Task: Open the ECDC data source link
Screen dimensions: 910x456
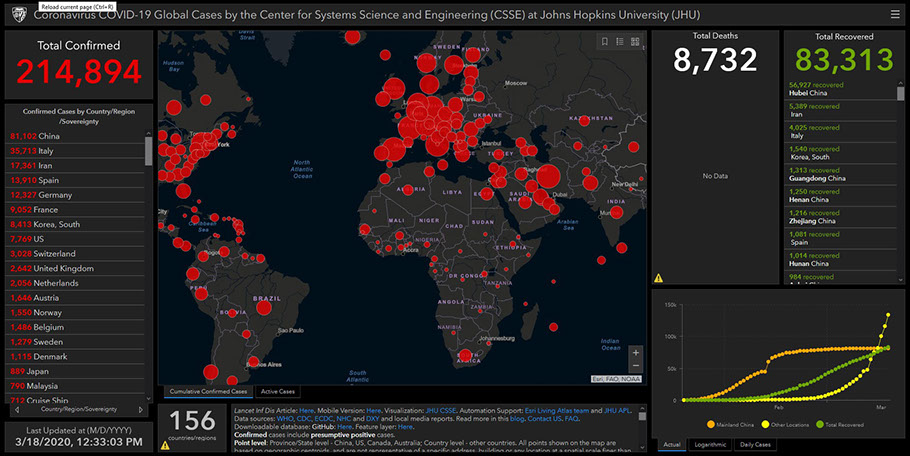Action: (323, 419)
